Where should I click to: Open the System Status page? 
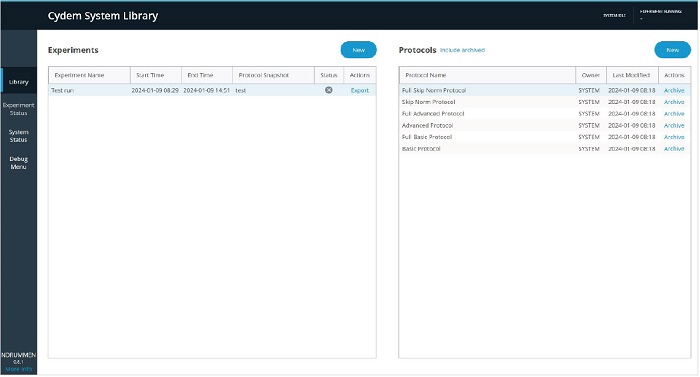pyautogui.click(x=19, y=136)
